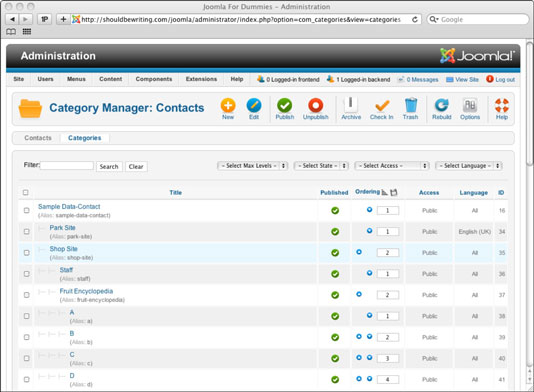This screenshot has height=392, width=534.
Task: Switch to the Categories submenu tab
Action: (84, 138)
